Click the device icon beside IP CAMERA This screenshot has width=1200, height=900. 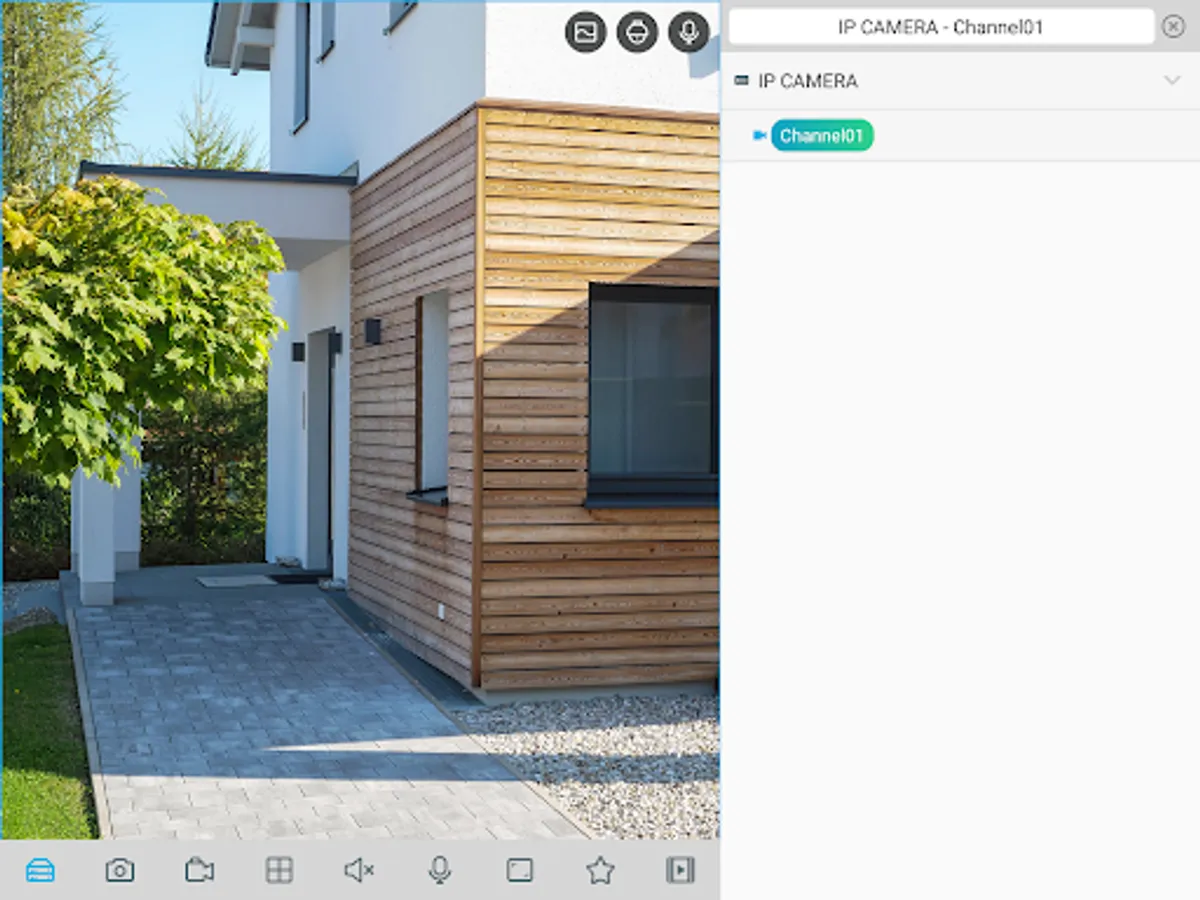(x=741, y=81)
